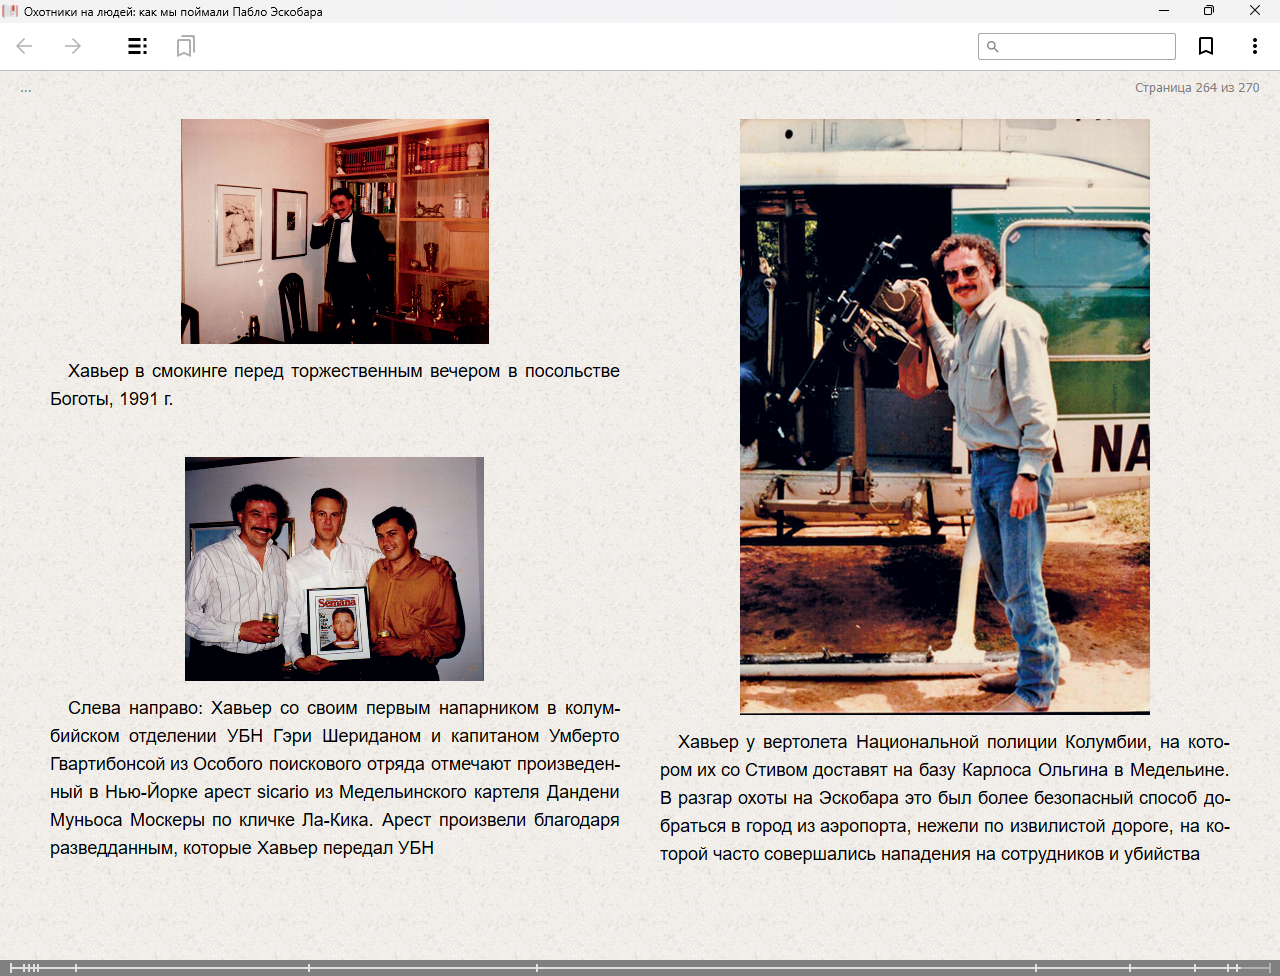This screenshot has height=976, width=1280.
Task: Open the photo of Javier in a tuxedo
Action: (335, 231)
